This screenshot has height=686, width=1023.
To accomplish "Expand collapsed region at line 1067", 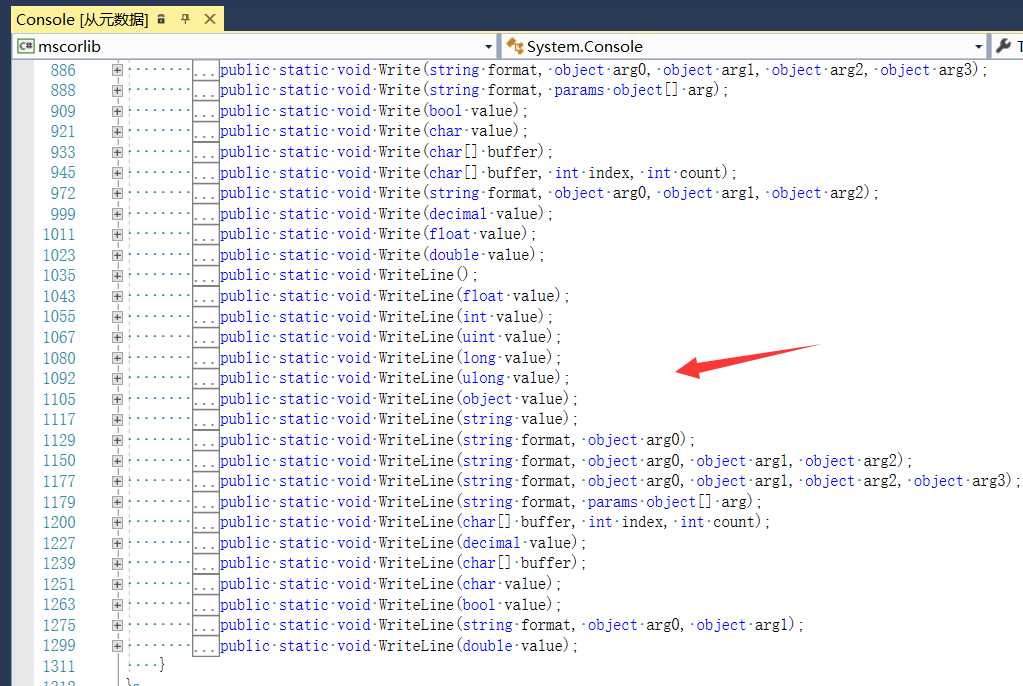I will coord(117,337).
